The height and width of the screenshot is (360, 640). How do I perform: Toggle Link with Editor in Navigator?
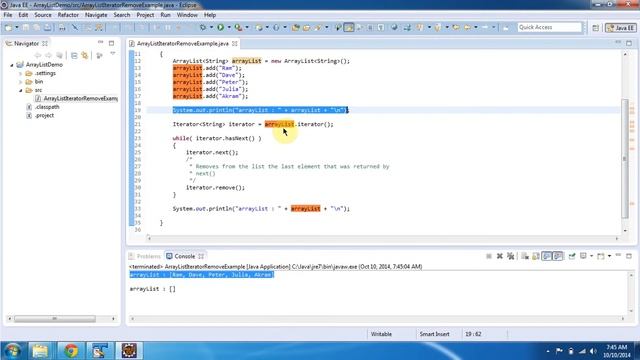85,56
